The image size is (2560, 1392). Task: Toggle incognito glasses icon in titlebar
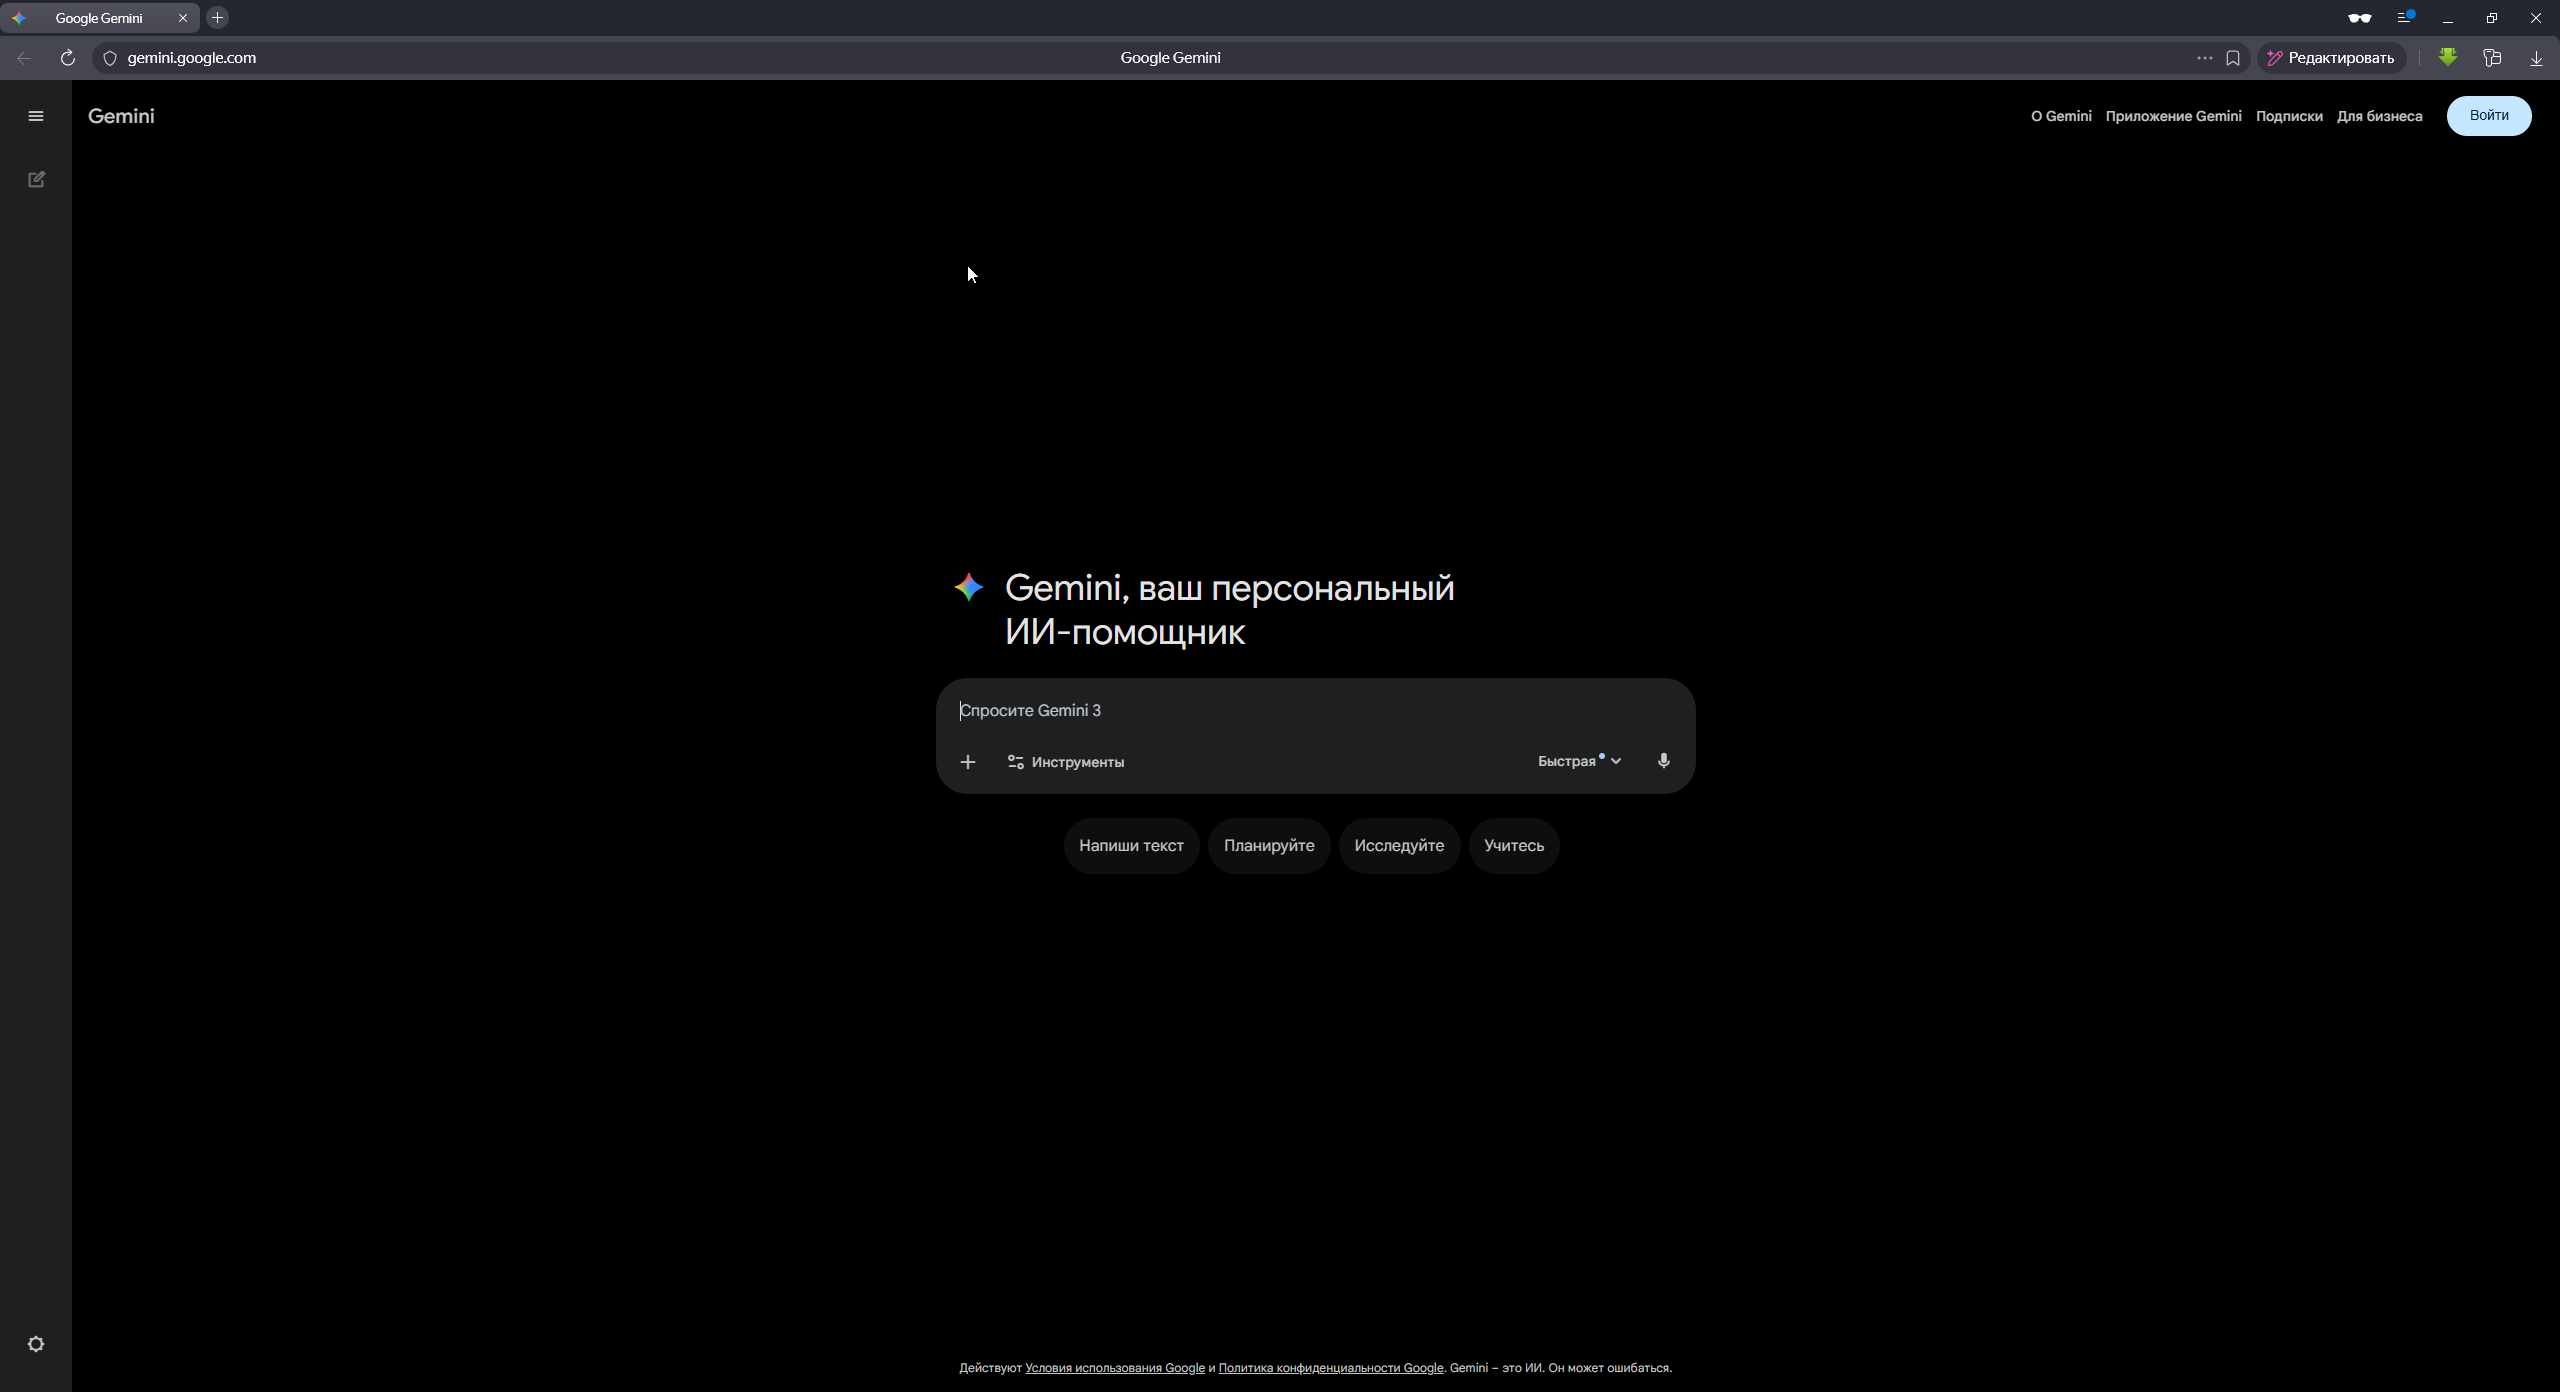(2359, 18)
